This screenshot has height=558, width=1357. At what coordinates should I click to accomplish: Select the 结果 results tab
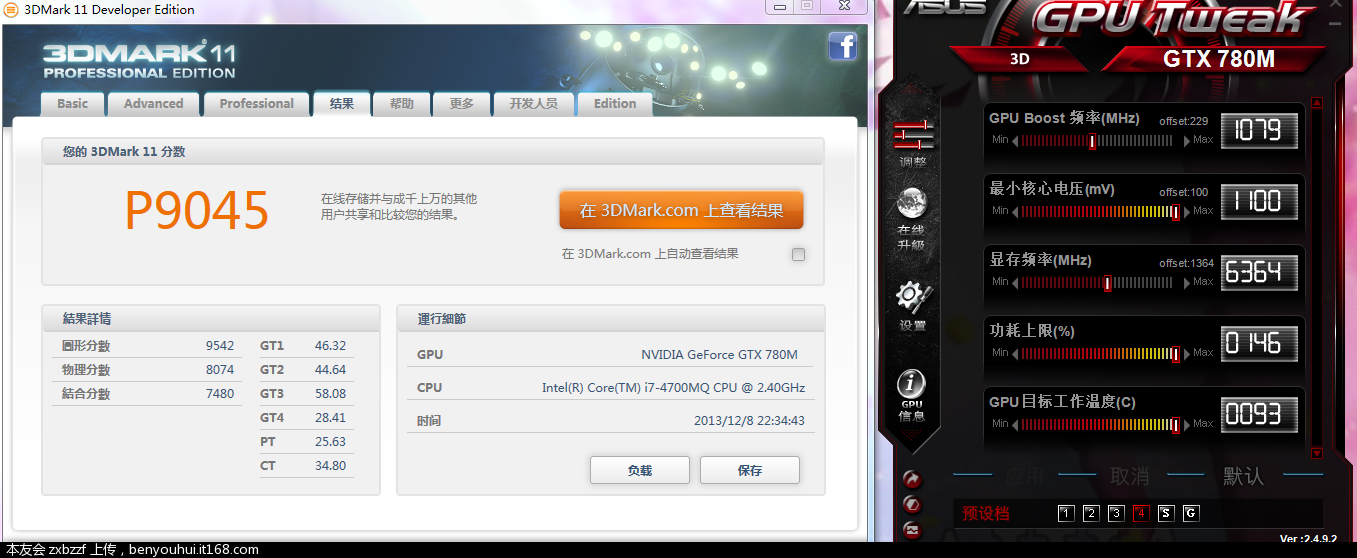coord(342,104)
